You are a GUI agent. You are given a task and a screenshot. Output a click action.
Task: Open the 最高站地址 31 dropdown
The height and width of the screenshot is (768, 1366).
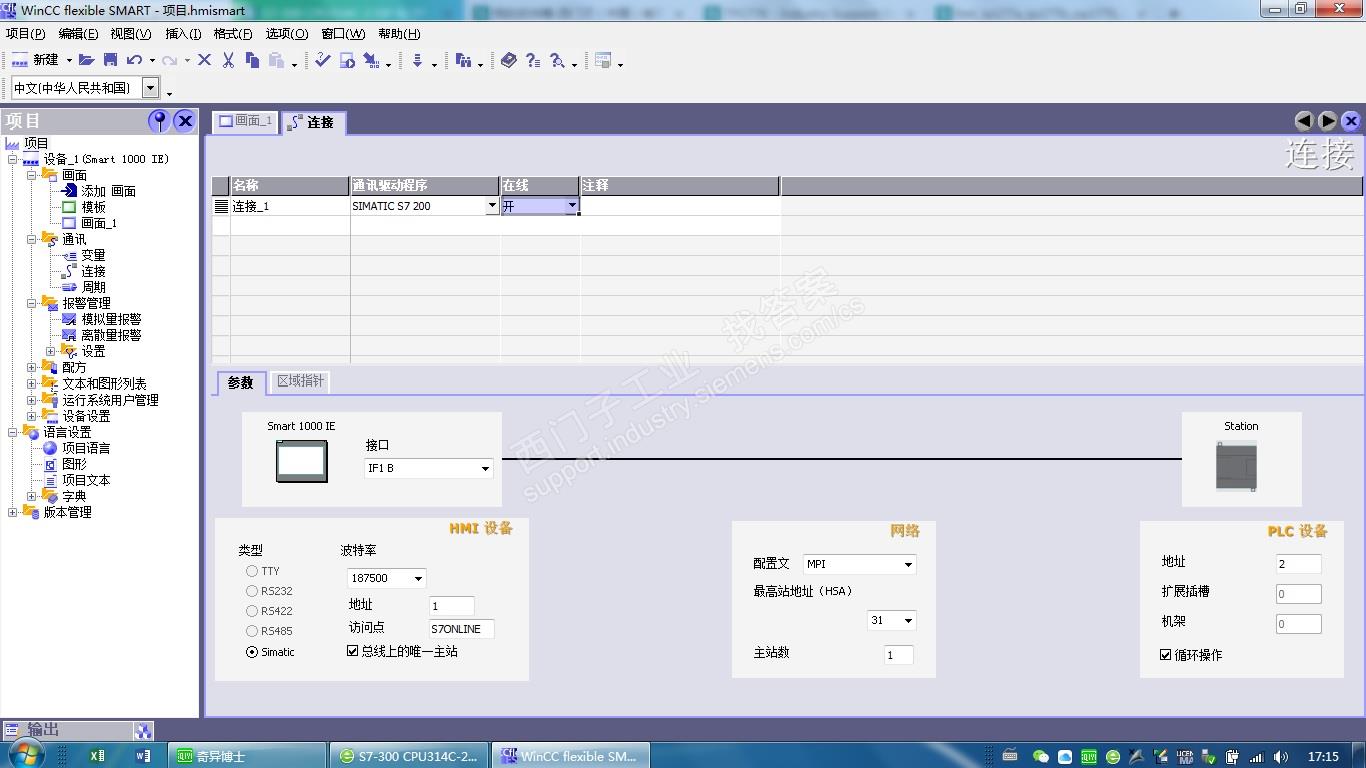908,621
